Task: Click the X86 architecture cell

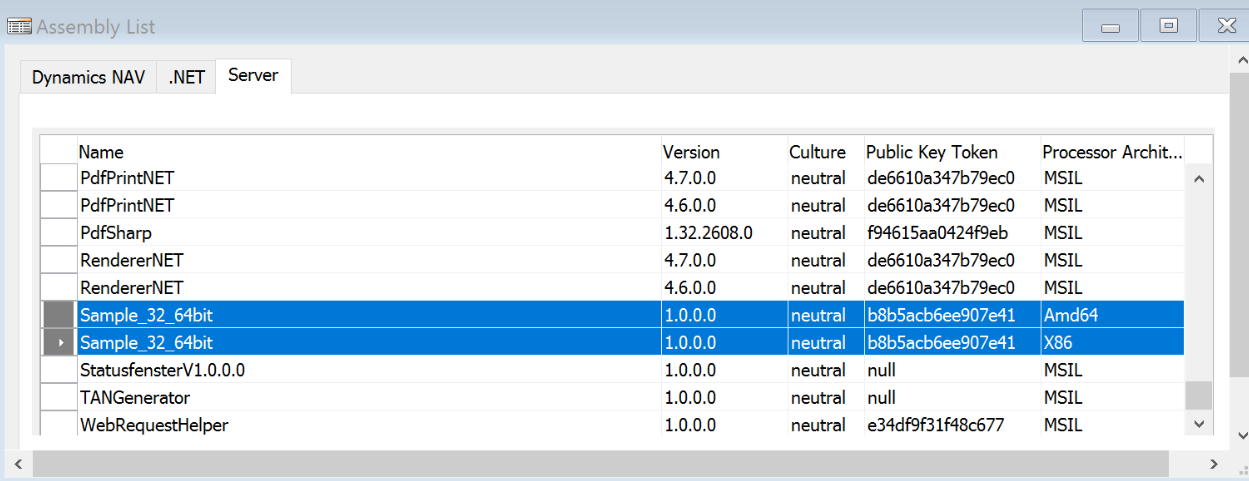Action: click(x=1112, y=343)
